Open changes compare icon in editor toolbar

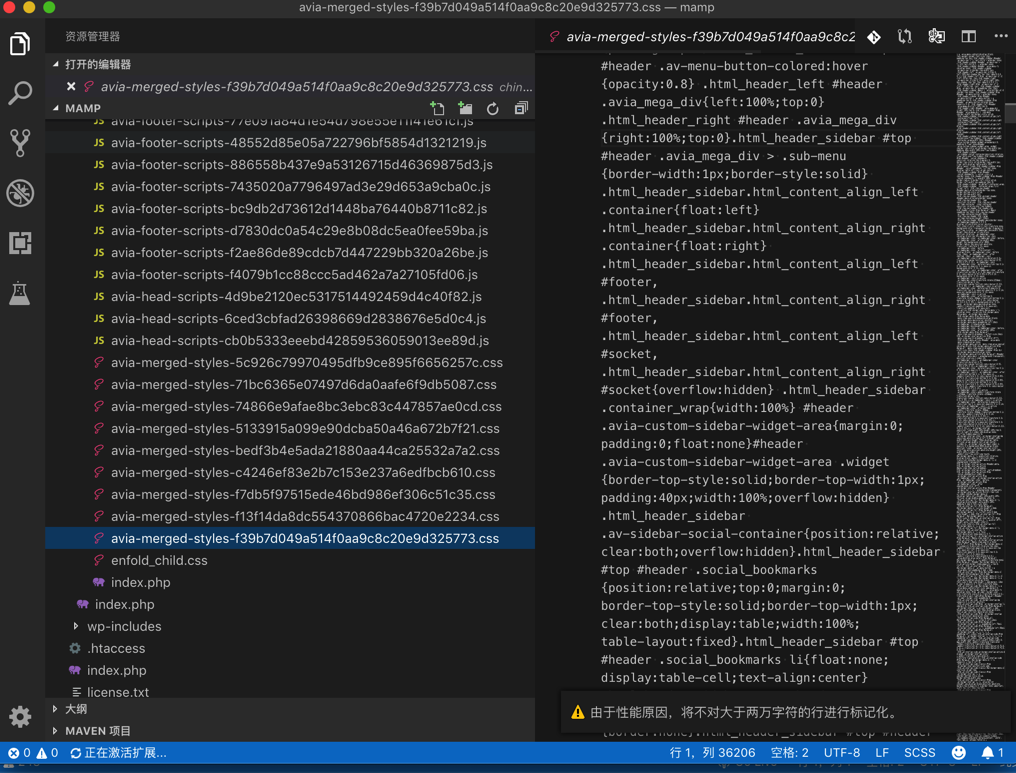[905, 37]
